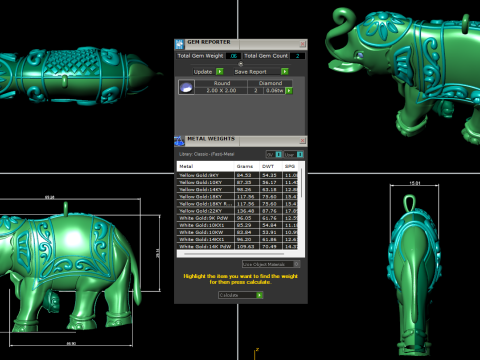
Task: Close the Metal Weights panel
Action: point(302,140)
